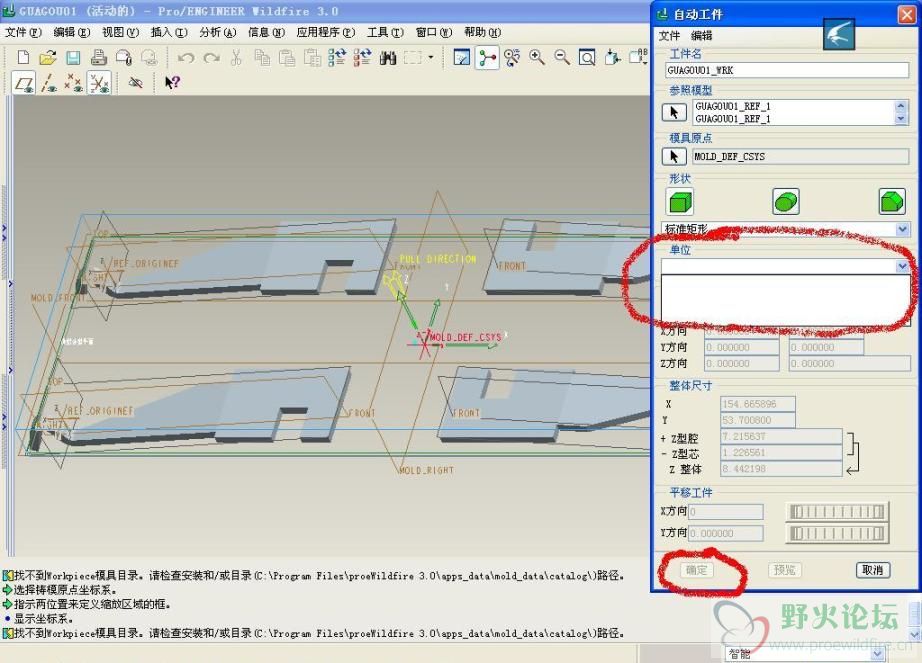Select the dashed selection box tool
Image resolution: width=922 pixels, height=663 pixels.
[413, 58]
